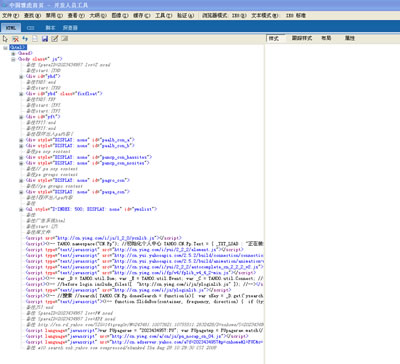Expand the div id pealh_con_a node
Image resolution: width=400 pixels, height=364 pixels.
click(21, 140)
